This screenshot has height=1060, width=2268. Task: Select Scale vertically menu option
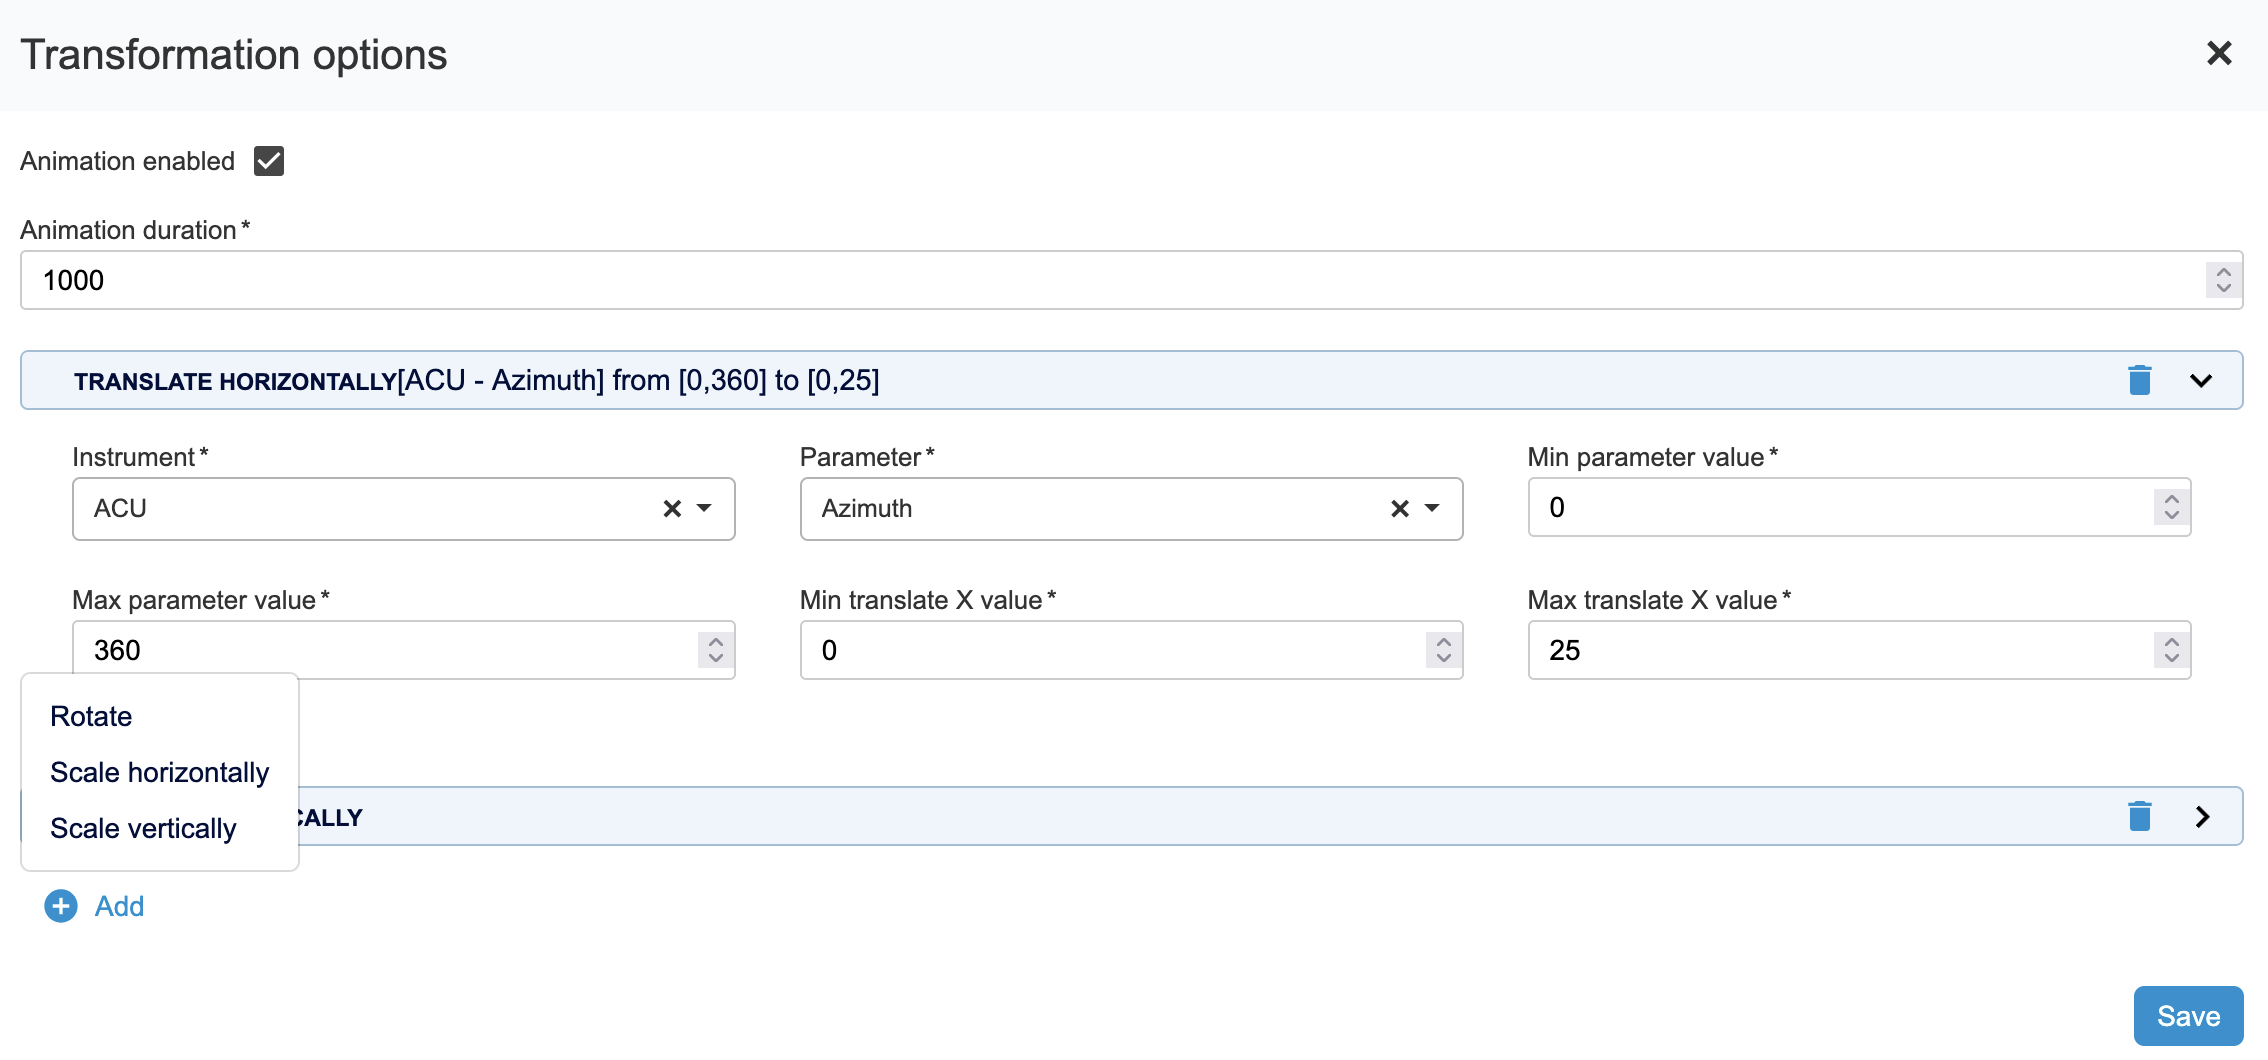pyautogui.click(x=143, y=828)
